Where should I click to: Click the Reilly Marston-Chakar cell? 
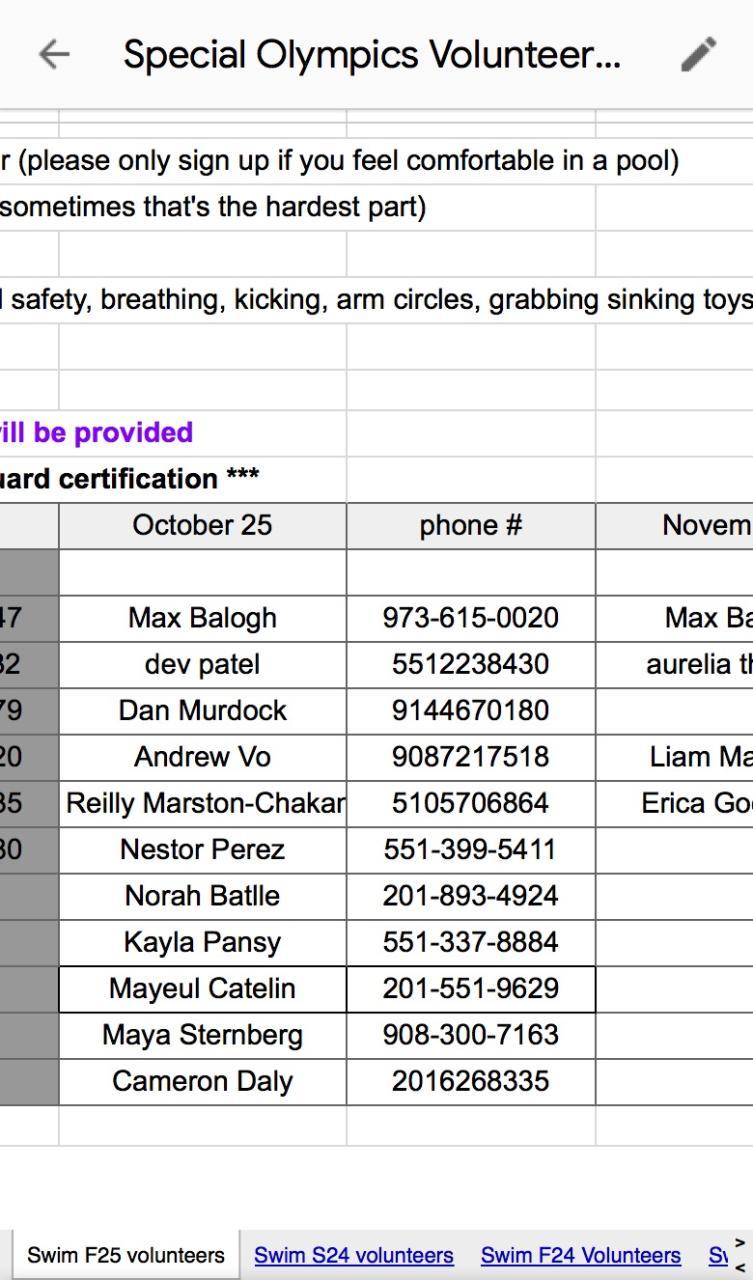(204, 803)
